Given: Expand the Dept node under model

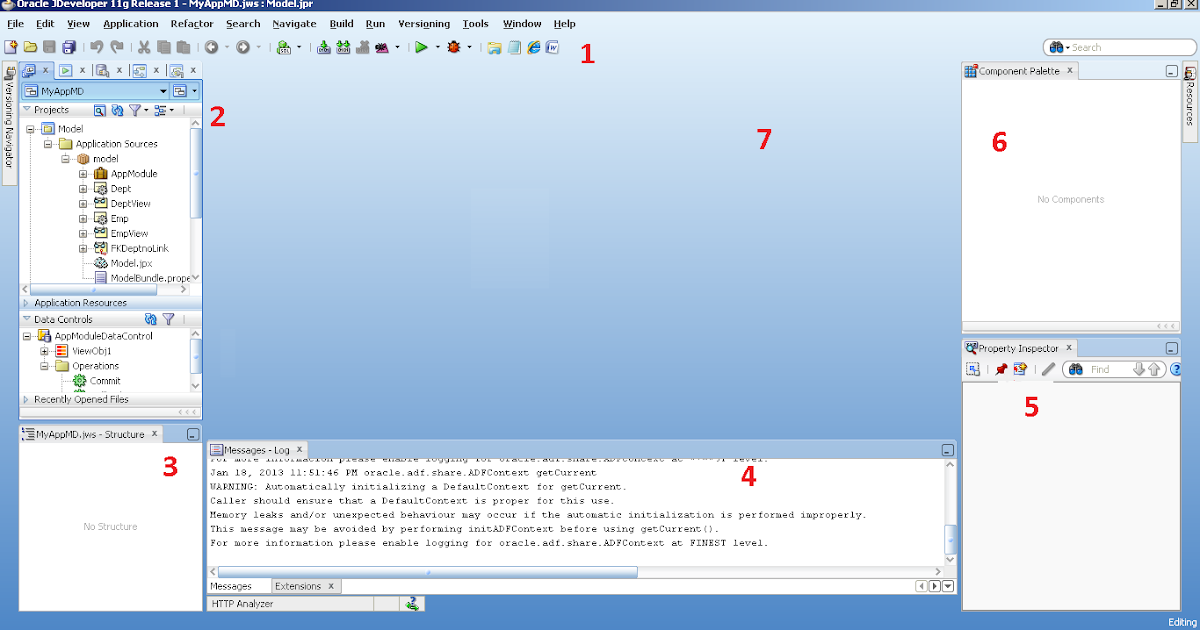Looking at the screenshot, I should click(84, 188).
